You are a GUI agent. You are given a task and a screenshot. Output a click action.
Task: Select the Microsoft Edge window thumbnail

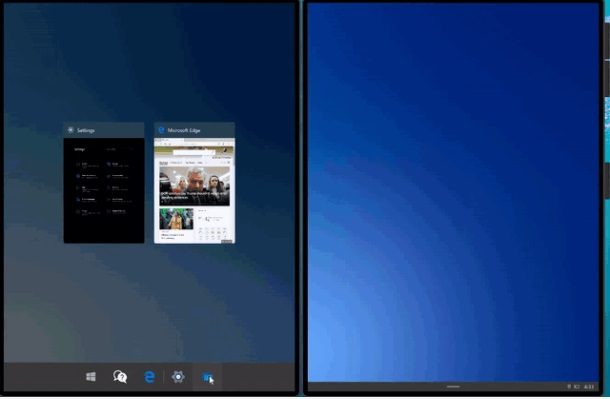pyautogui.click(x=195, y=183)
